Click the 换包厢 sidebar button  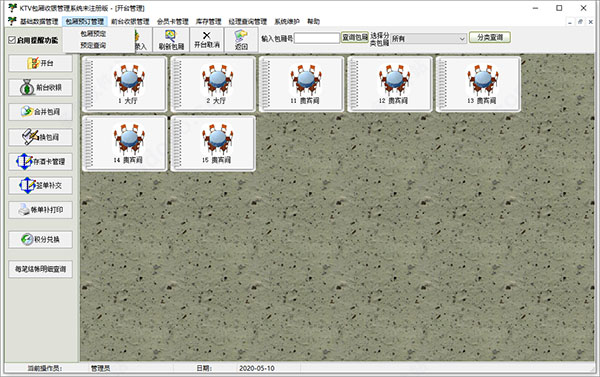click(x=40, y=137)
